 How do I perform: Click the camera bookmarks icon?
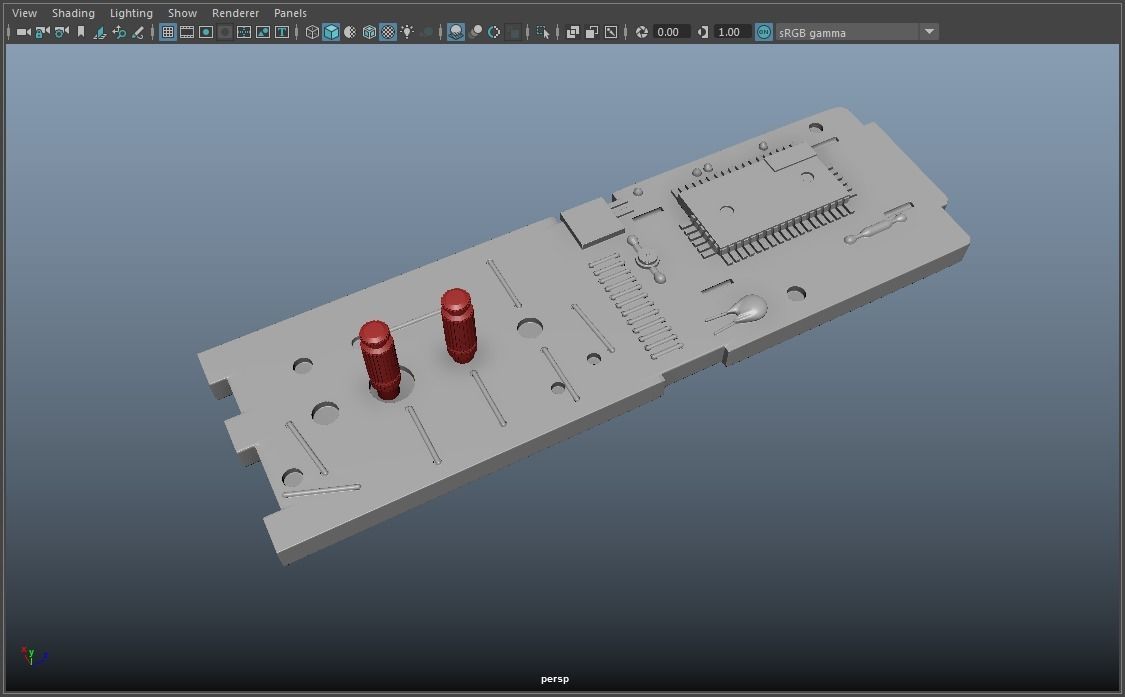tap(81, 32)
